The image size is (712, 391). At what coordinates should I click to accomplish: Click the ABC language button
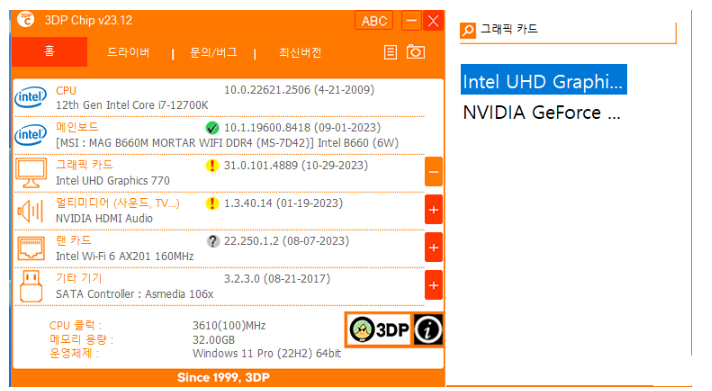coord(374,21)
